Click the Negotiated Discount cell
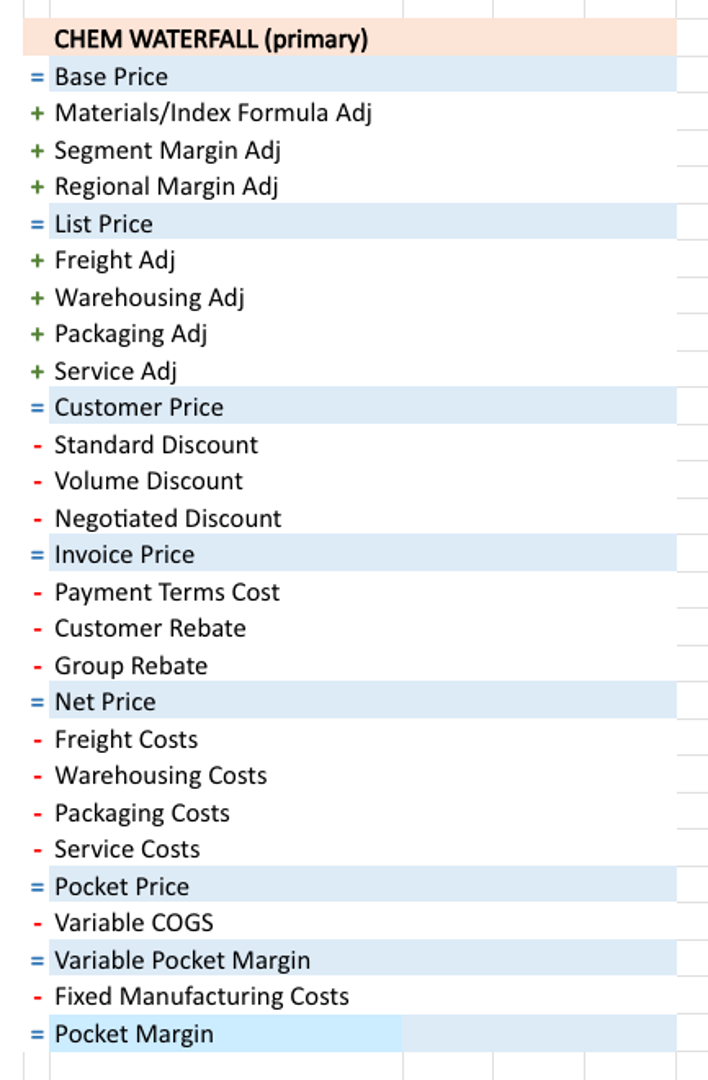Screen dimensions: 708x1080 coord(168,519)
